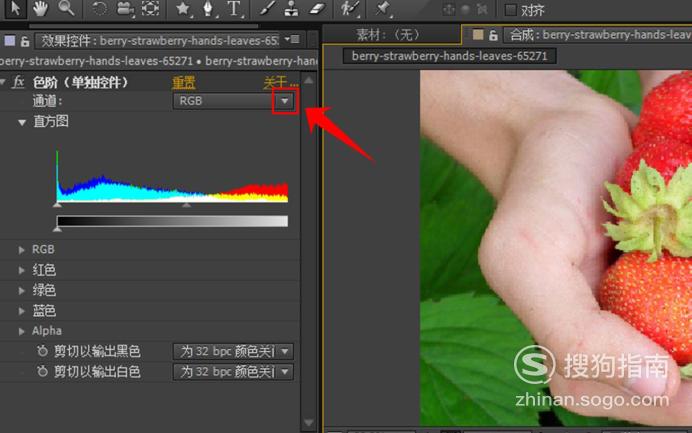
Task: Toggle lock on the Effect Controls panel
Action: (x=25, y=41)
